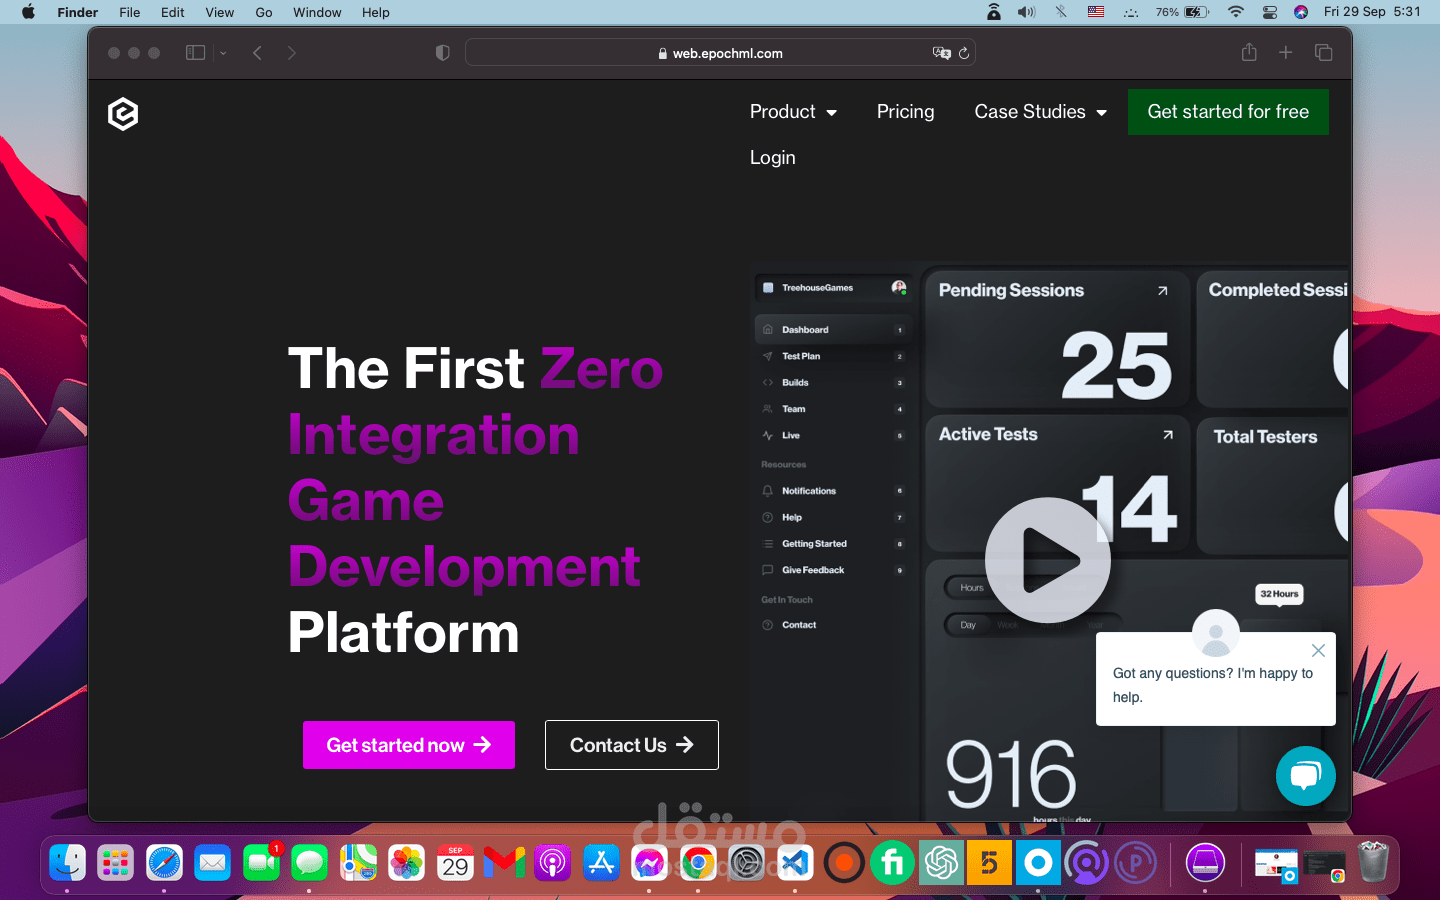Click the chevron next to the sidebar button
1440x900 pixels.
pyautogui.click(x=222, y=52)
